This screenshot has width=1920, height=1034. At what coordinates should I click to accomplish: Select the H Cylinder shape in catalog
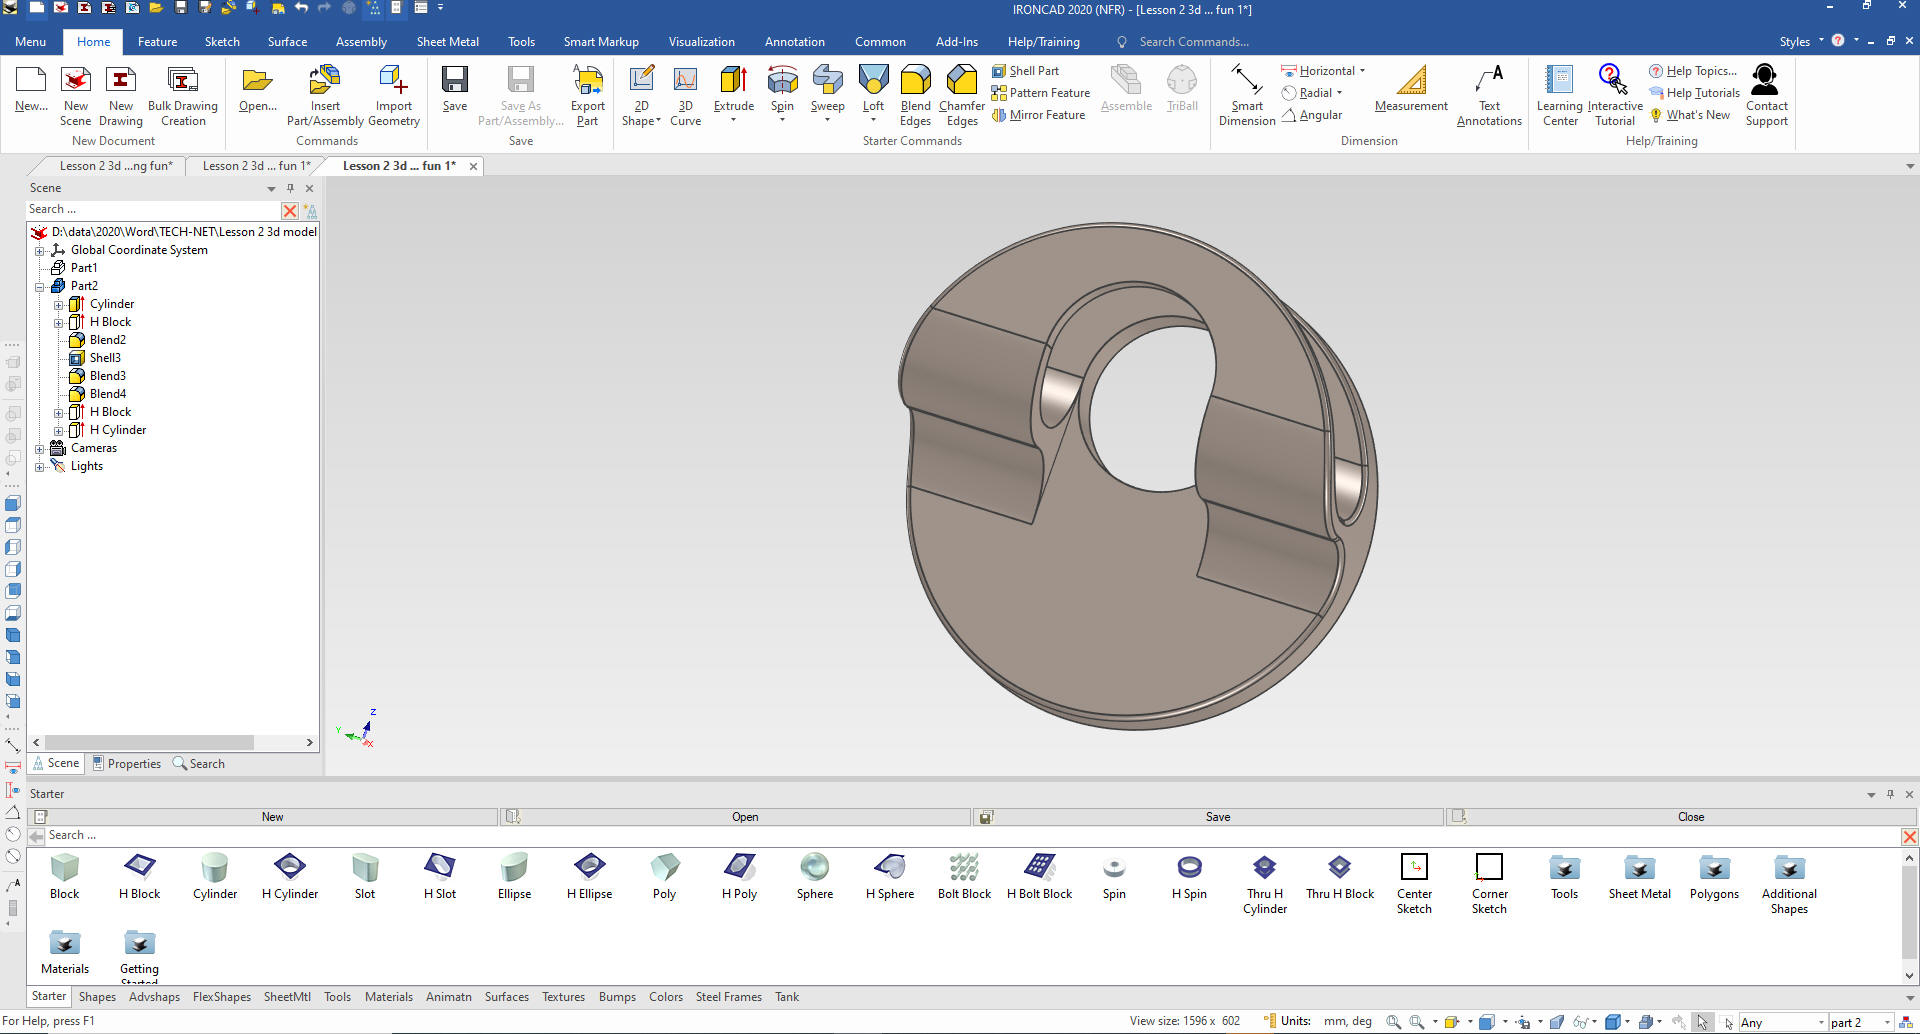pyautogui.click(x=290, y=877)
